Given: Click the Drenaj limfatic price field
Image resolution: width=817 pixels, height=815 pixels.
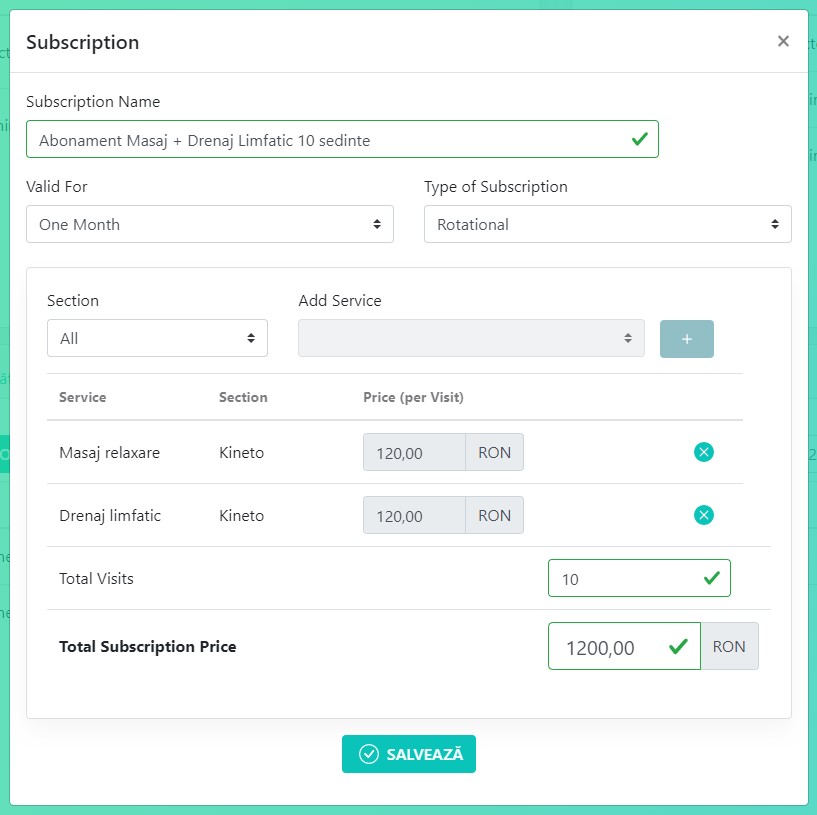Looking at the screenshot, I should click(x=414, y=516).
